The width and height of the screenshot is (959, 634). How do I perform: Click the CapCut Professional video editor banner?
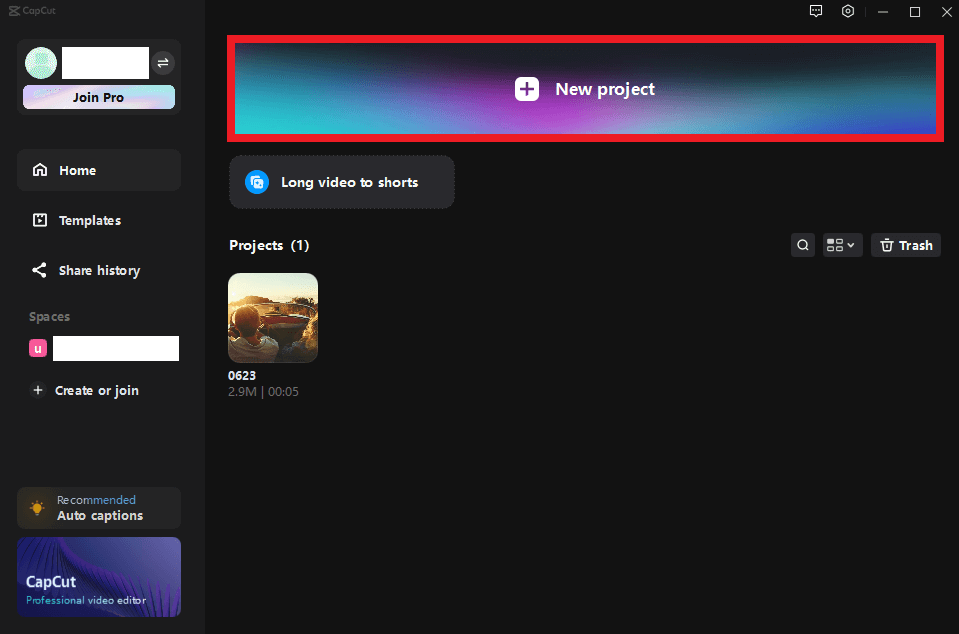click(99, 577)
